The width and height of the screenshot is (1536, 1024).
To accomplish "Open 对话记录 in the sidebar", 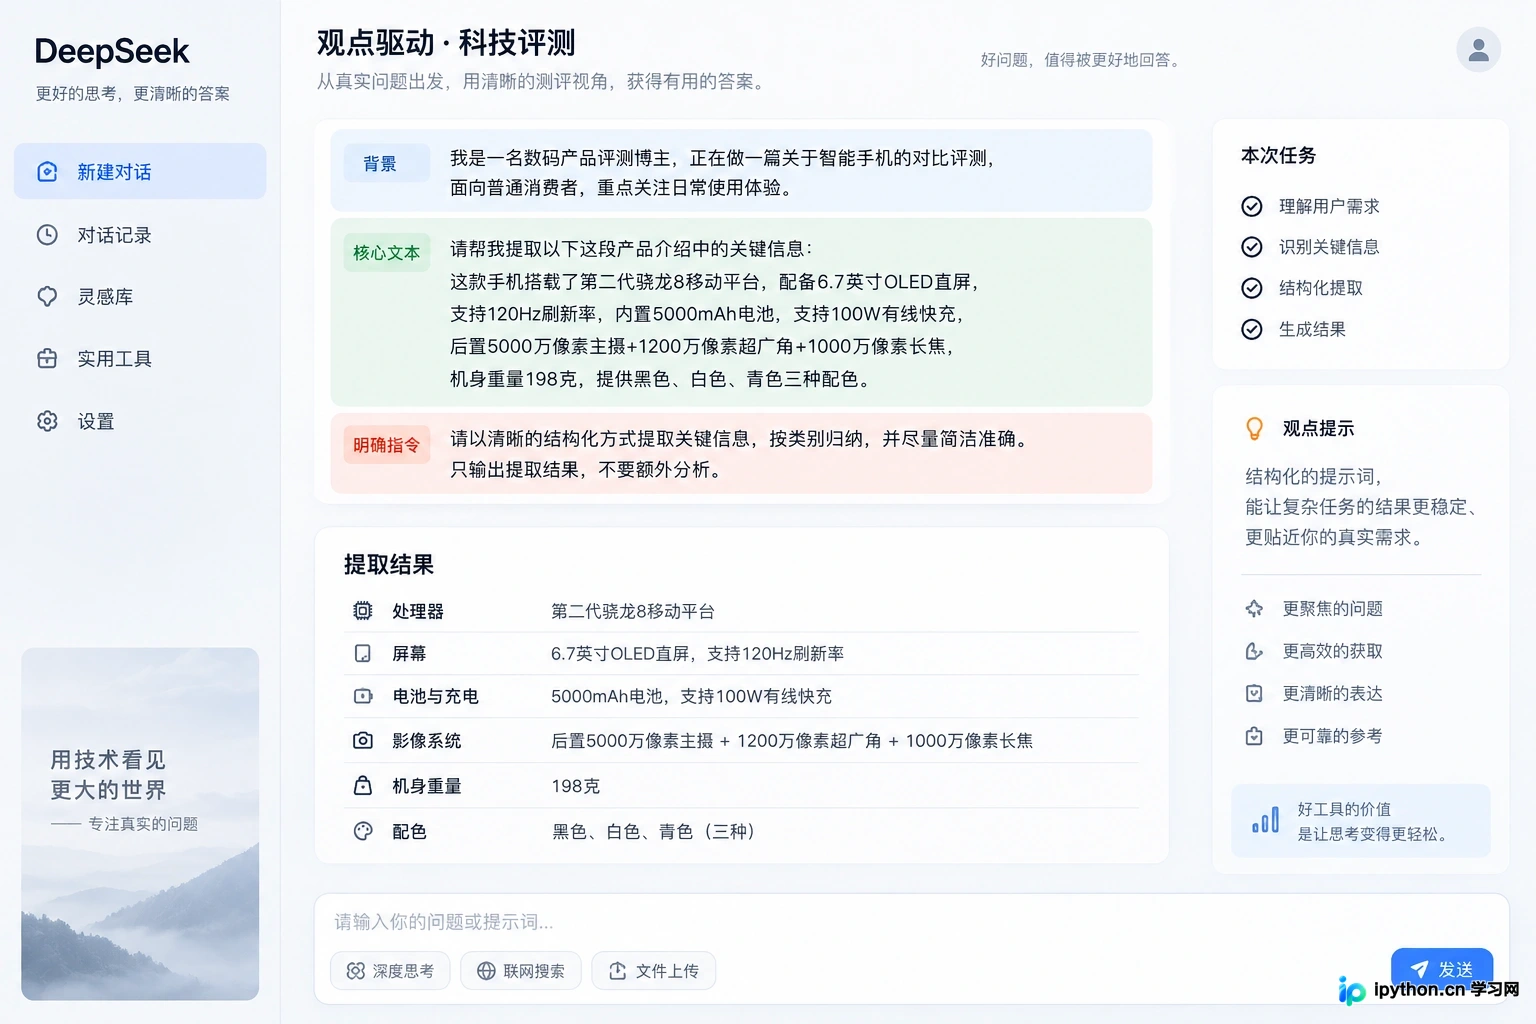I will coord(140,235).
